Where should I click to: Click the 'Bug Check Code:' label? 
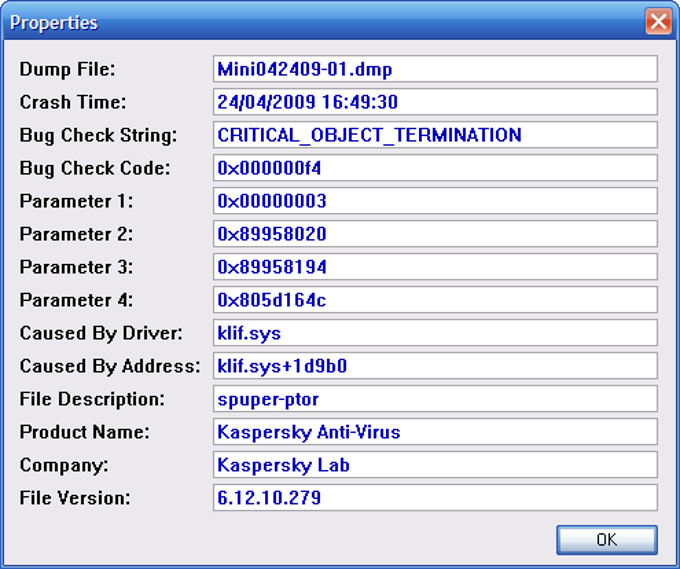pos(95,168)
